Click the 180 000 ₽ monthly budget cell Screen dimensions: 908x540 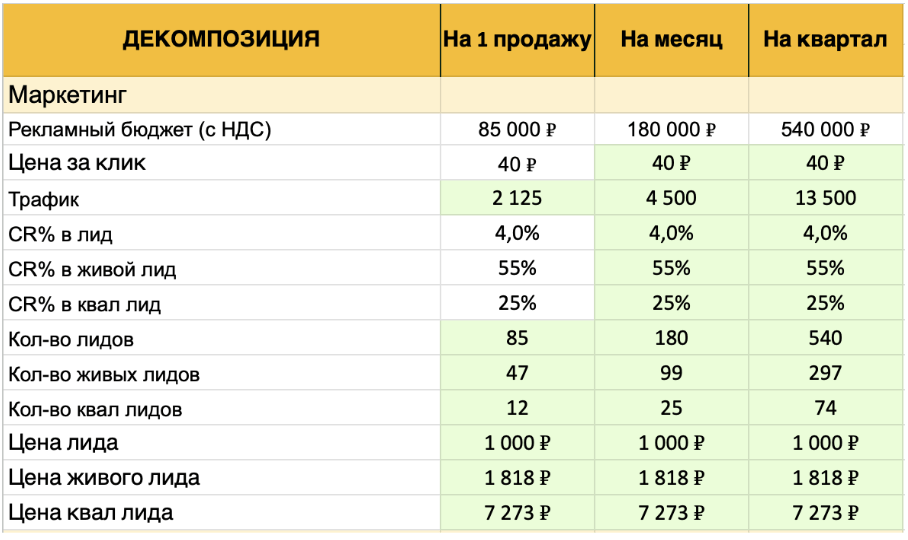click(671, 129)
